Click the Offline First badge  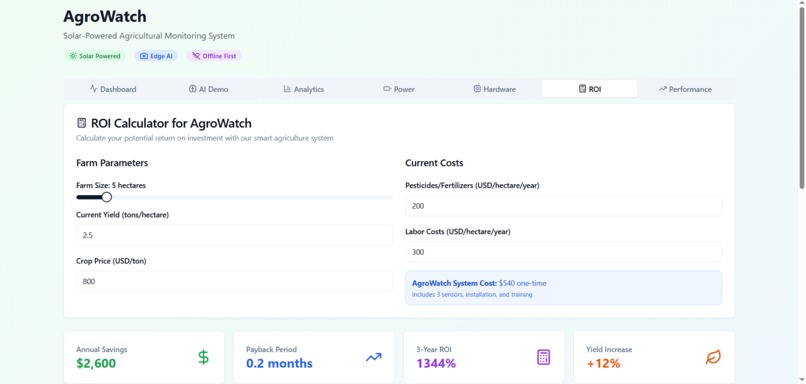(x=214, y=56)
